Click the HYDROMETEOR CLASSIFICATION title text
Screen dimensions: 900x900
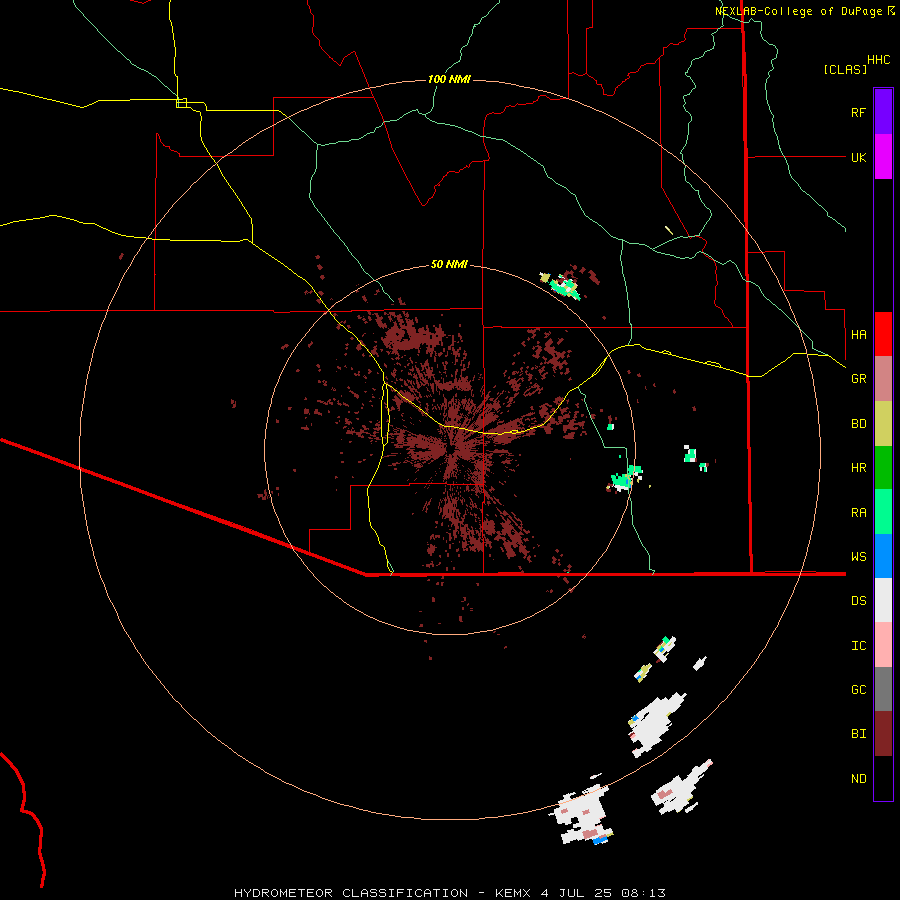351,893
